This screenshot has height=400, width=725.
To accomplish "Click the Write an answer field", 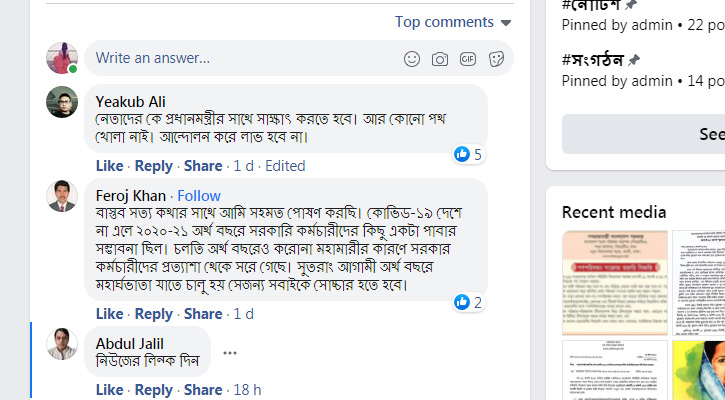I will click(x=240, y=59).
